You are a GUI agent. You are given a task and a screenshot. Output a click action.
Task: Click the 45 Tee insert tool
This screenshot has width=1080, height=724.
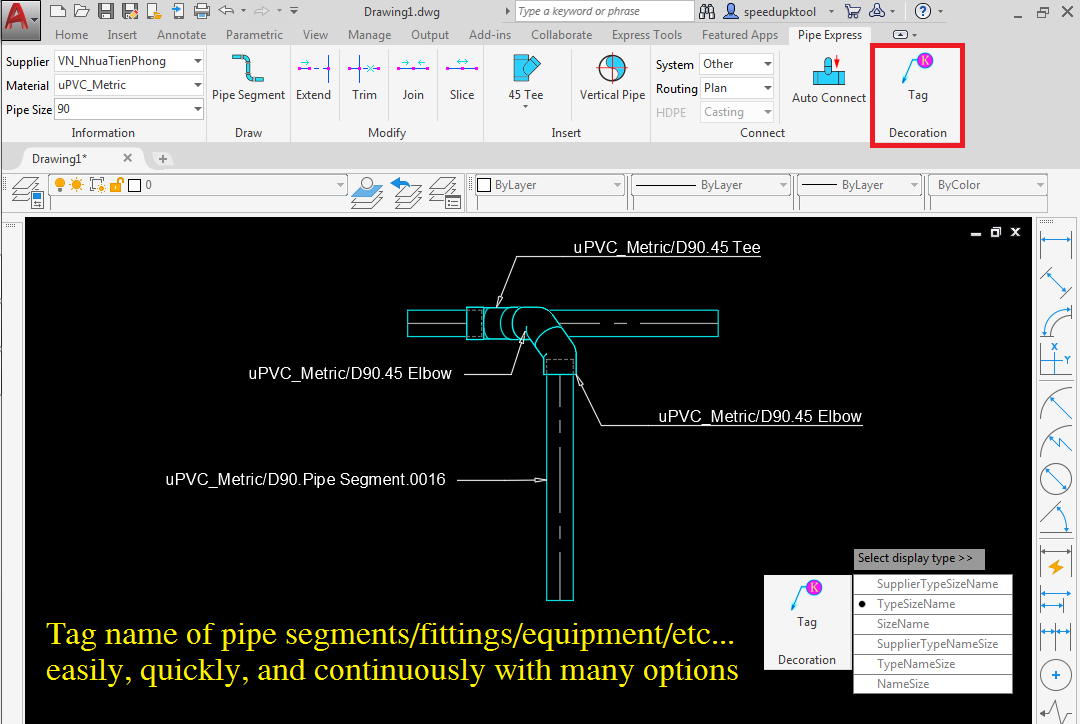pos(526,79)
